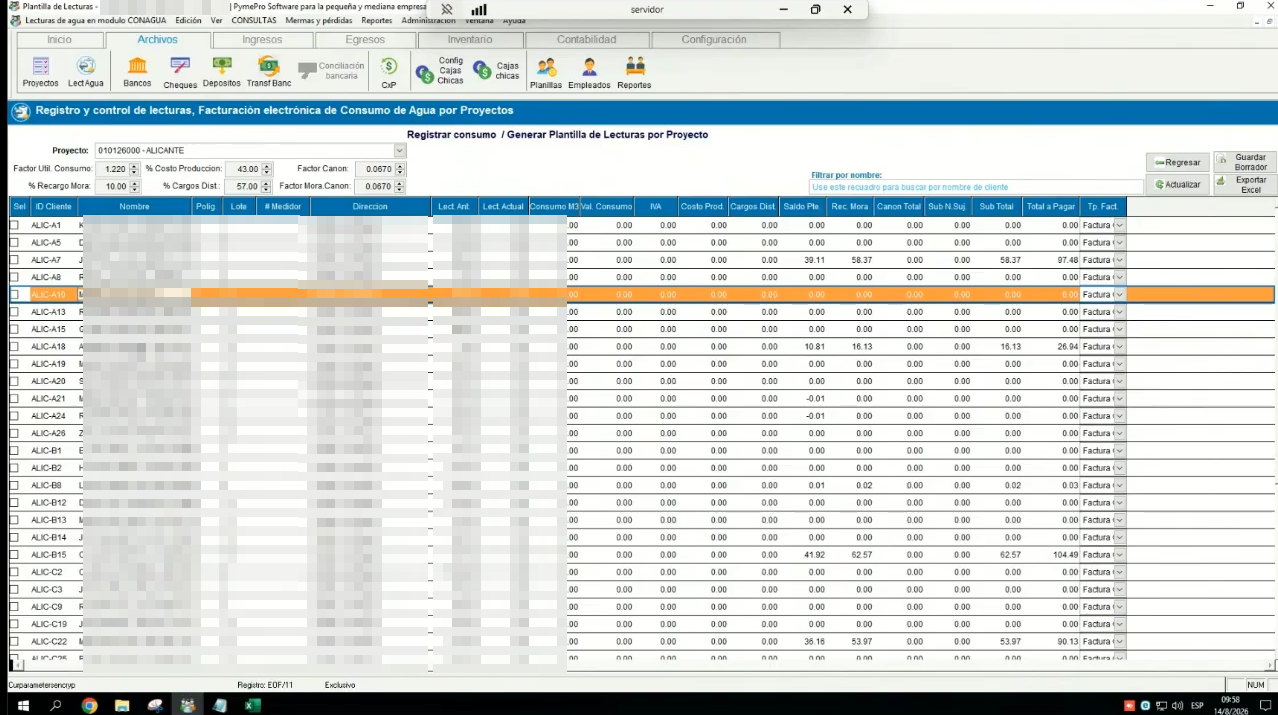Screen dimensions: 1278x715
Task: Open Excel from the taskbar
Action: 252,705
